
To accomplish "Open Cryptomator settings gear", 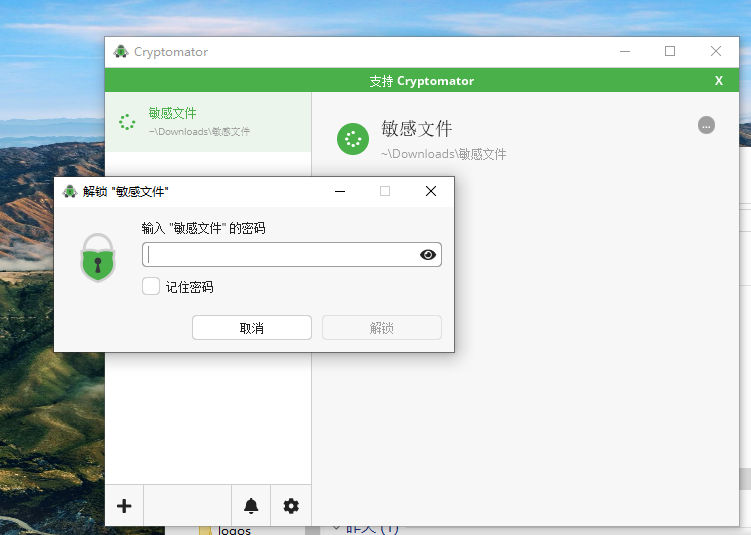I will point(291,506).
